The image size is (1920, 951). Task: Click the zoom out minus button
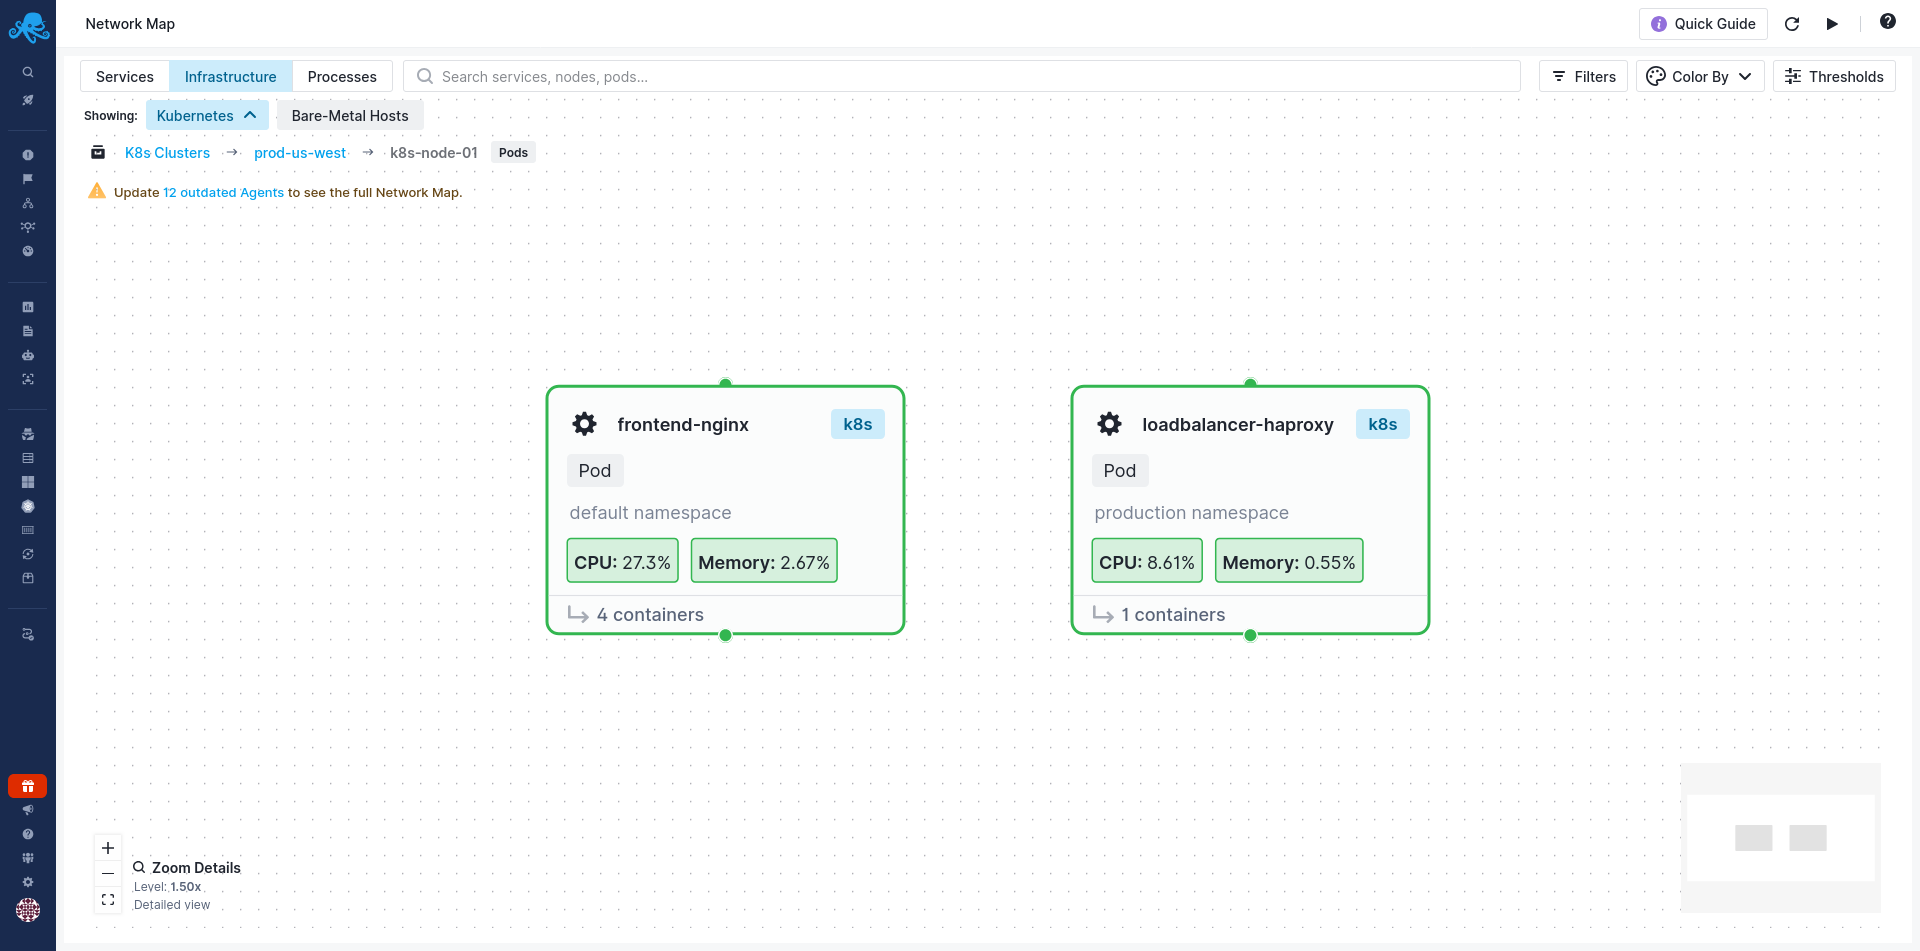[x=108, y=874]
